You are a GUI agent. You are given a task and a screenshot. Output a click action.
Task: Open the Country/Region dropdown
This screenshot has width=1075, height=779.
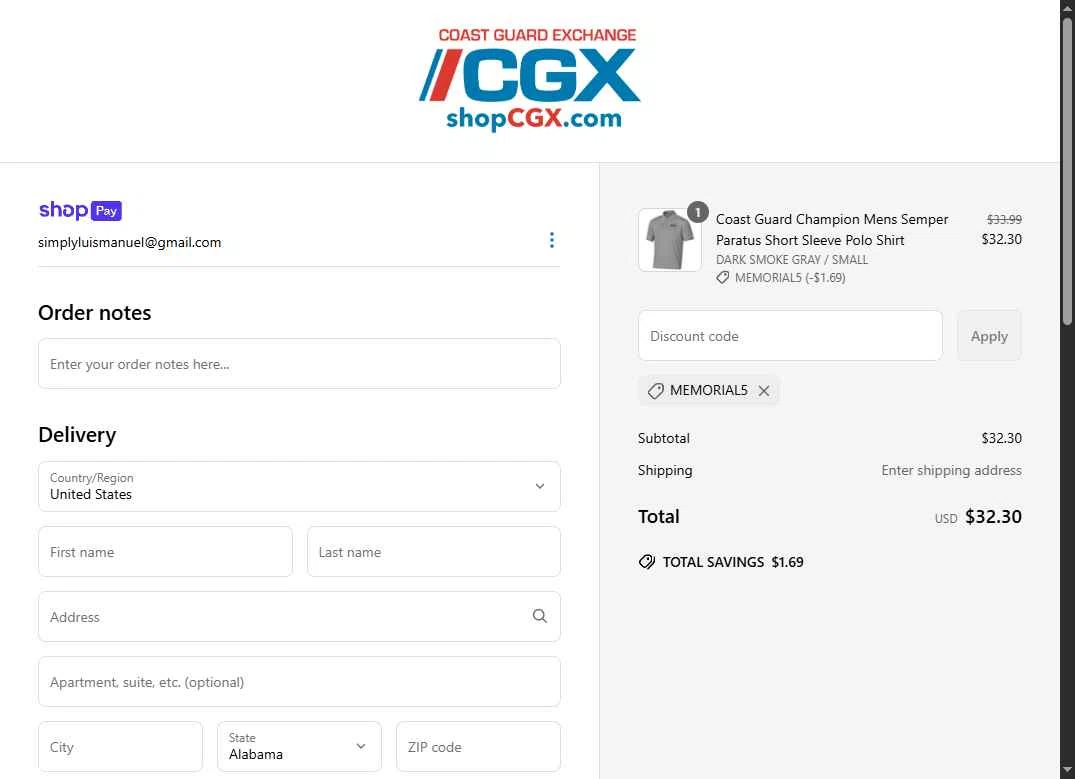point(299,486)
